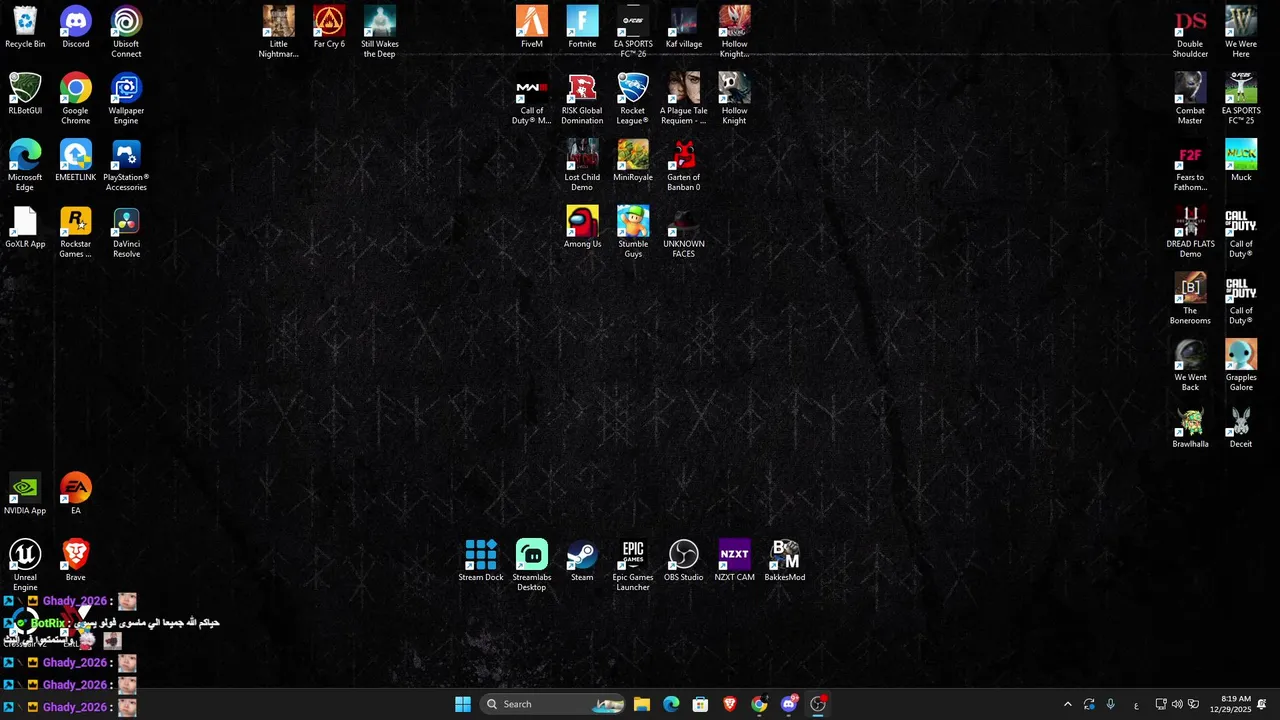The image size is (1280, 720).
Task: Launch Combat Master shortcut
Action: click(x=1190, y=99)
